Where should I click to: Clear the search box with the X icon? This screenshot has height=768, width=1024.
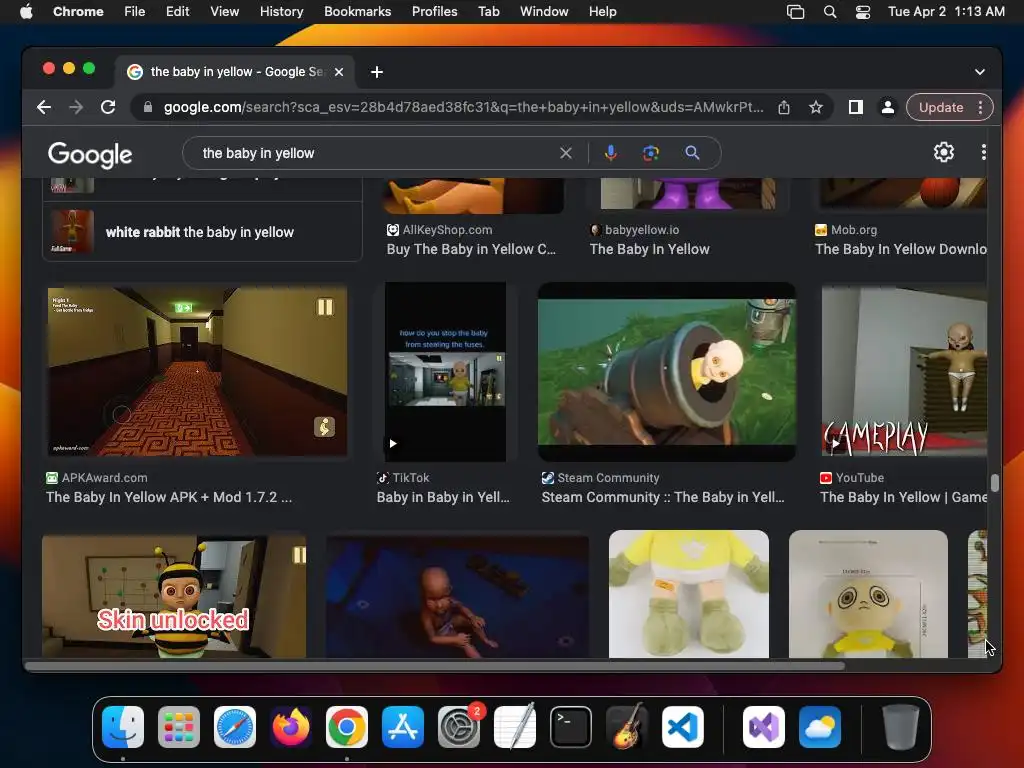pos(566,153)
